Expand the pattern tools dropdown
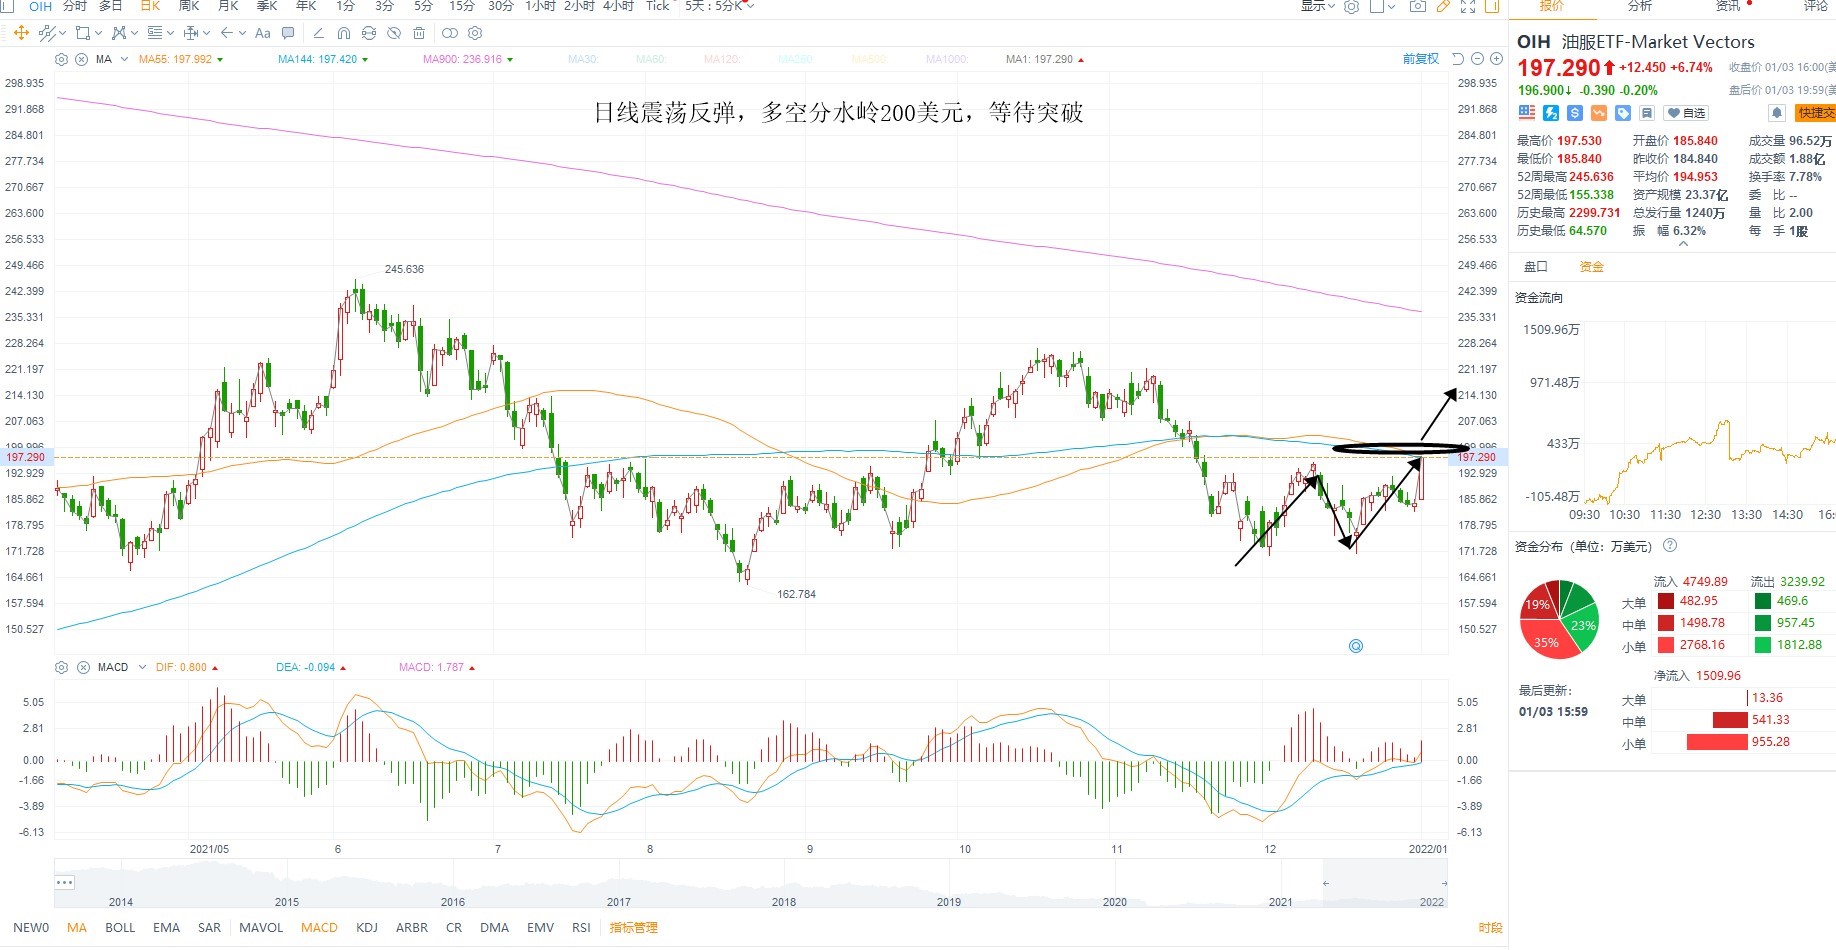This screenshot has width=1836, height=950. pyautogui.click(x=134, y=33)
